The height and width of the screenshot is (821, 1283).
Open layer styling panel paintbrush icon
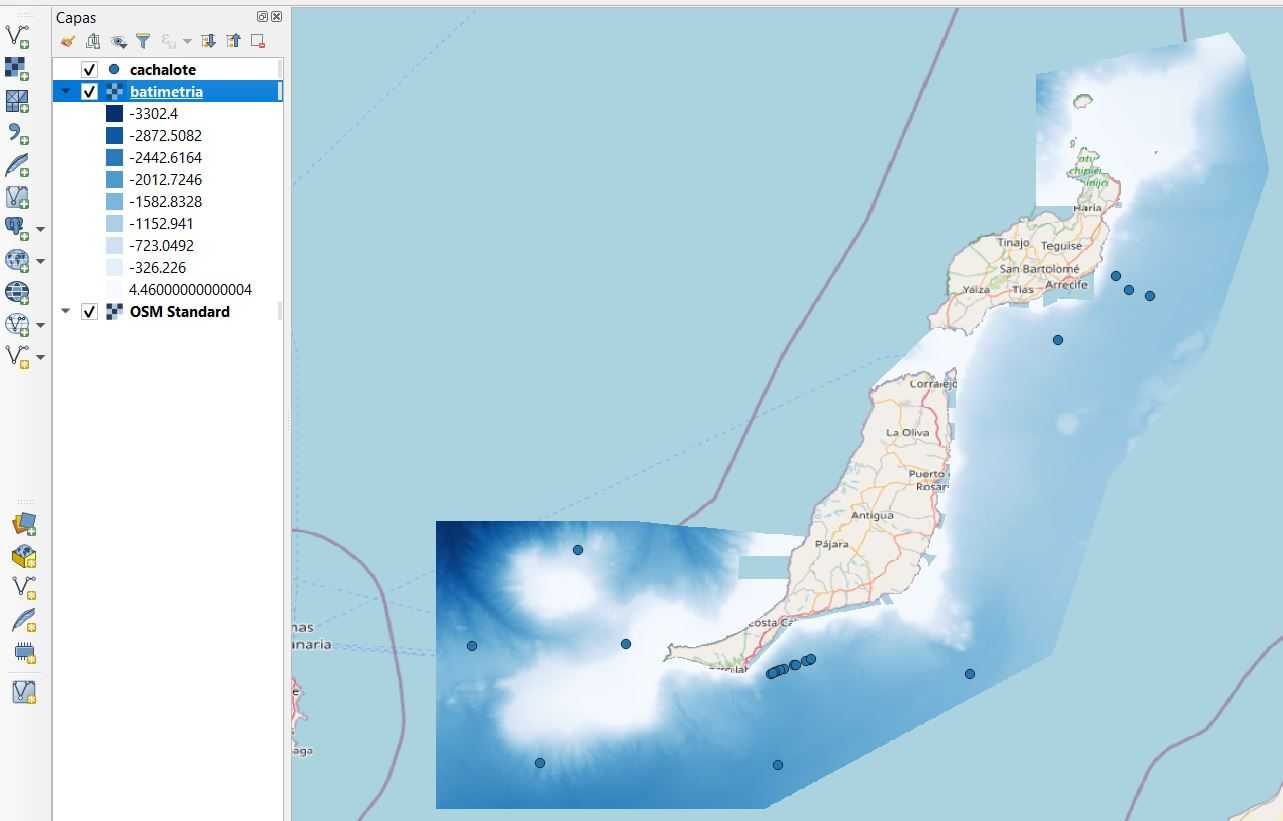pyautogui.click(x=68, y=42)
